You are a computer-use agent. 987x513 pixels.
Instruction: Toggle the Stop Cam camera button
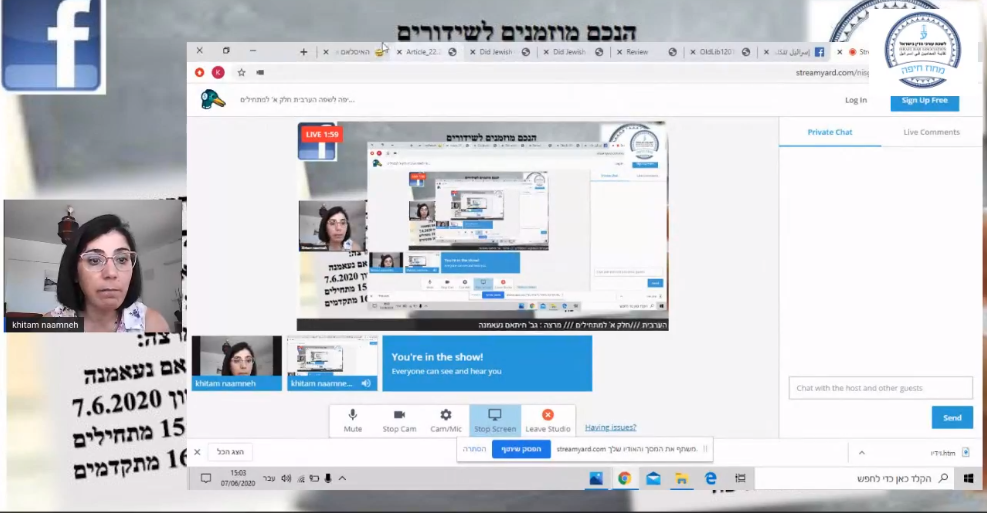(399, 420)
